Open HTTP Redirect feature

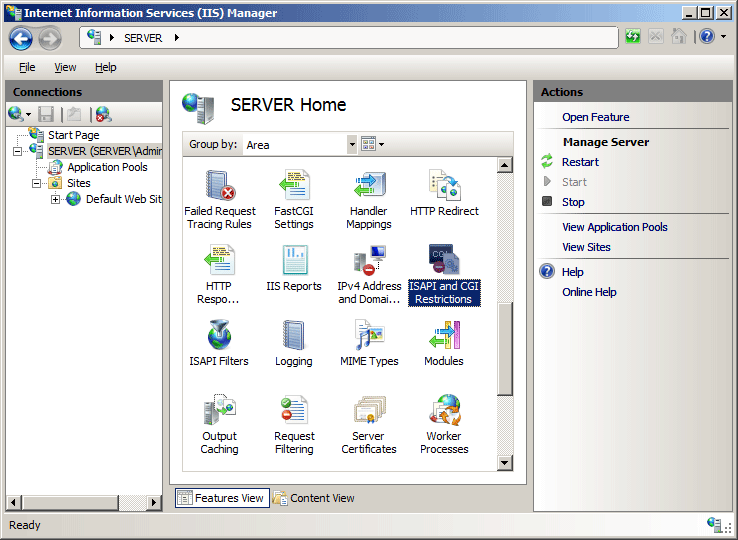(444, 193)
